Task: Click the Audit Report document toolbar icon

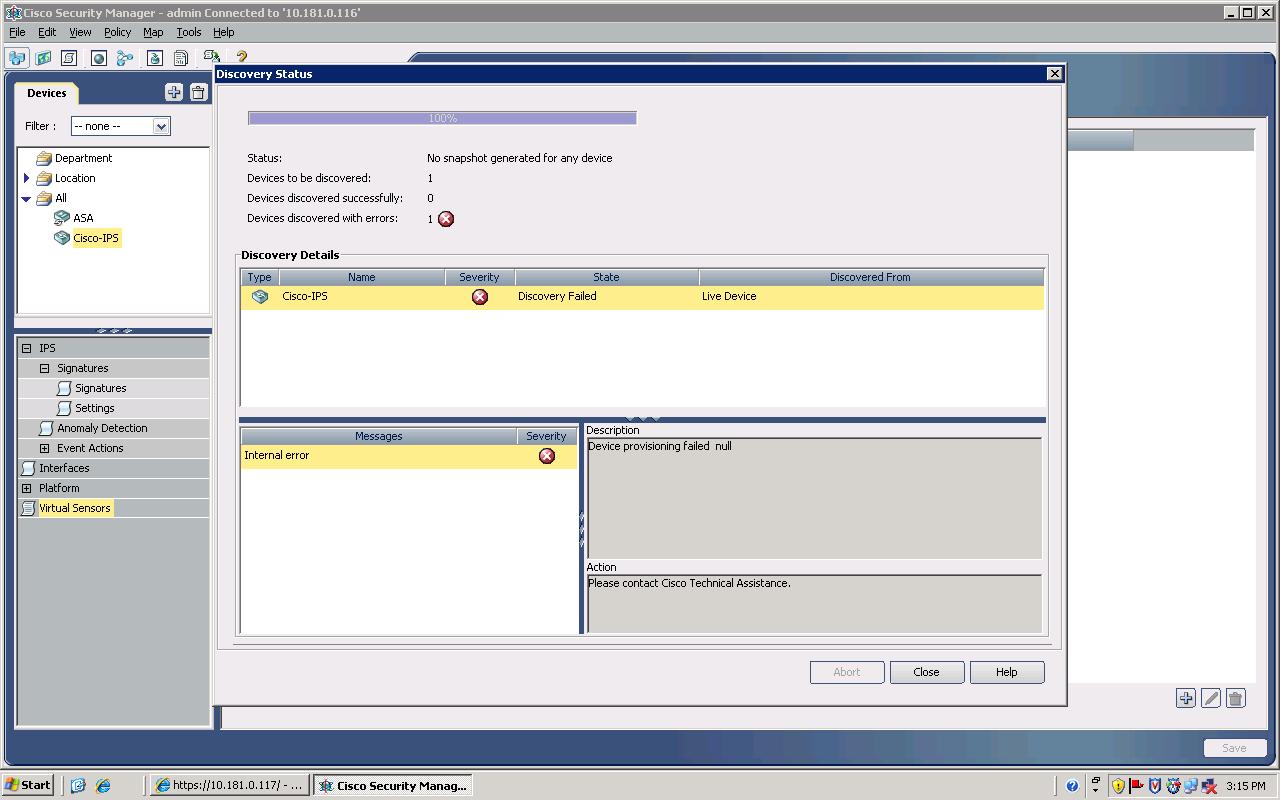Action: click(181, 58)
